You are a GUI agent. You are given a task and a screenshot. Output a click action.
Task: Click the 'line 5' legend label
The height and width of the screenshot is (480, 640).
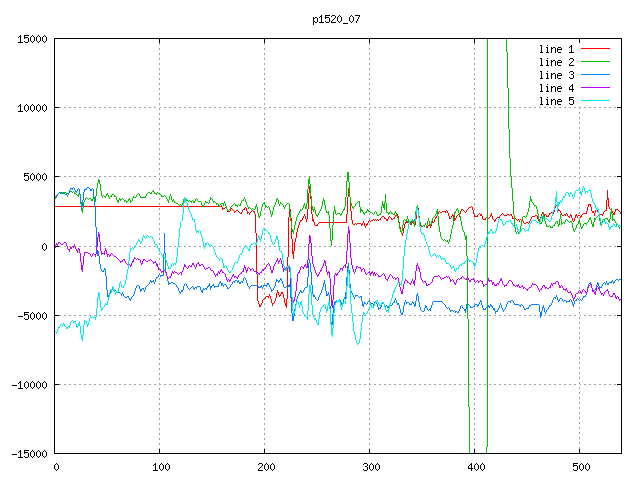click(557, 101)
